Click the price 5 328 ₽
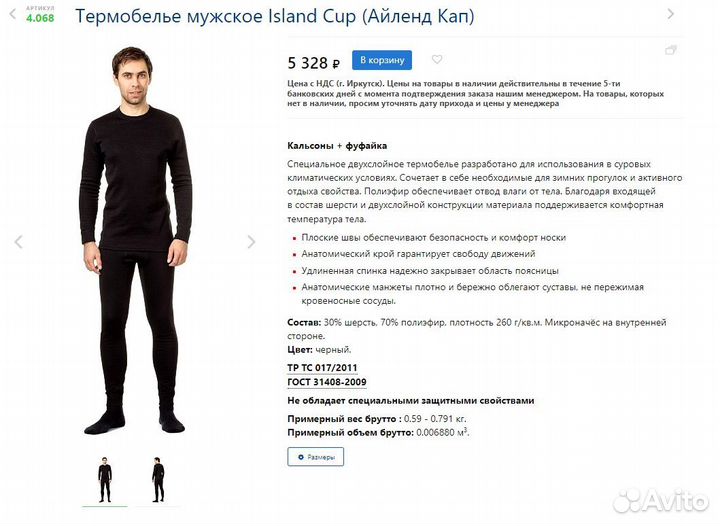The width and height of the screenshot is (720, 526). pyautogui.click(x=314, y=62)
